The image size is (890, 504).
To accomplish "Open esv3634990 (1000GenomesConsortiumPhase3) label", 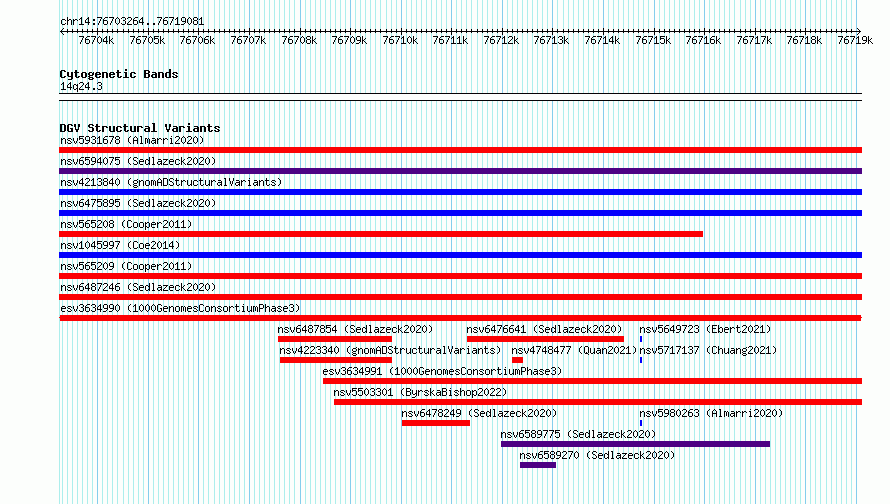I will 180,308.
